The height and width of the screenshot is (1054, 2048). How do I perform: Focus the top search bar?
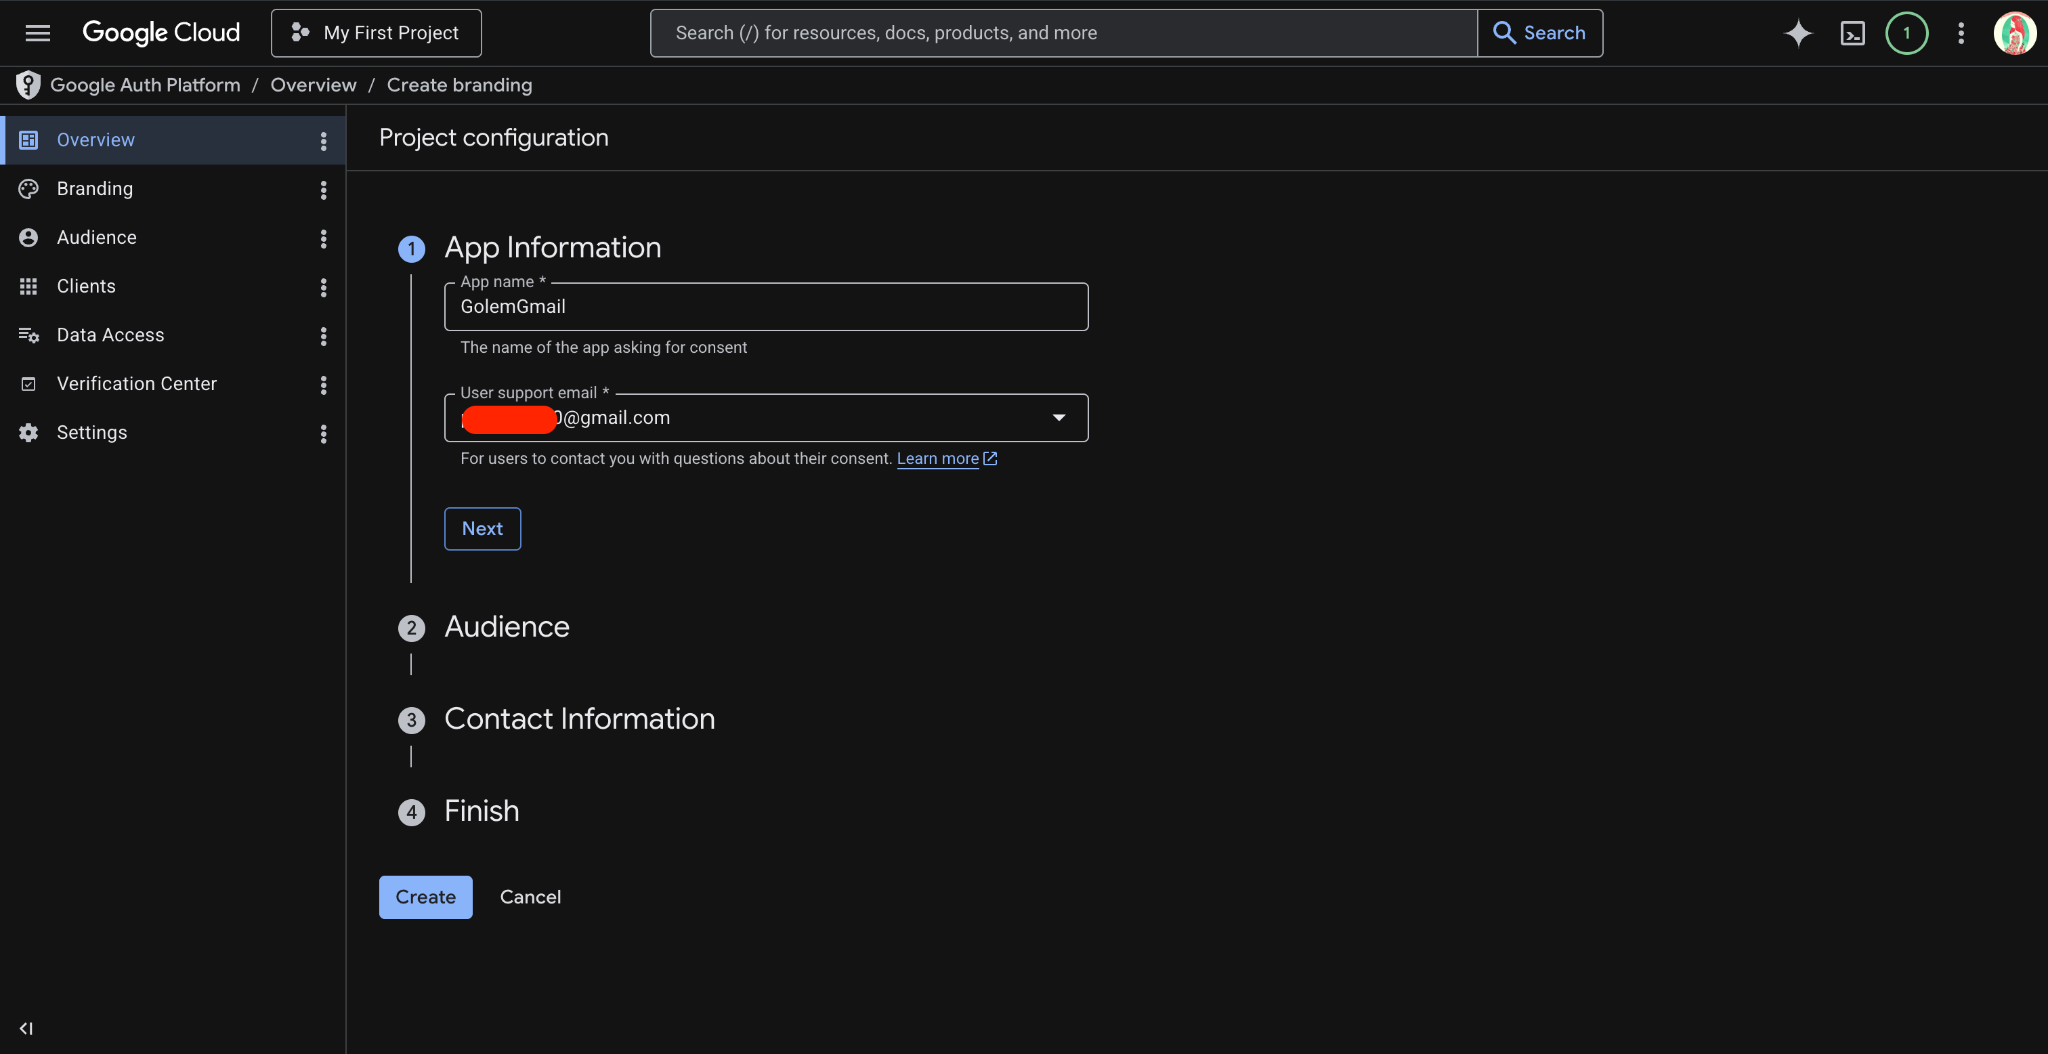[1064, 33]
